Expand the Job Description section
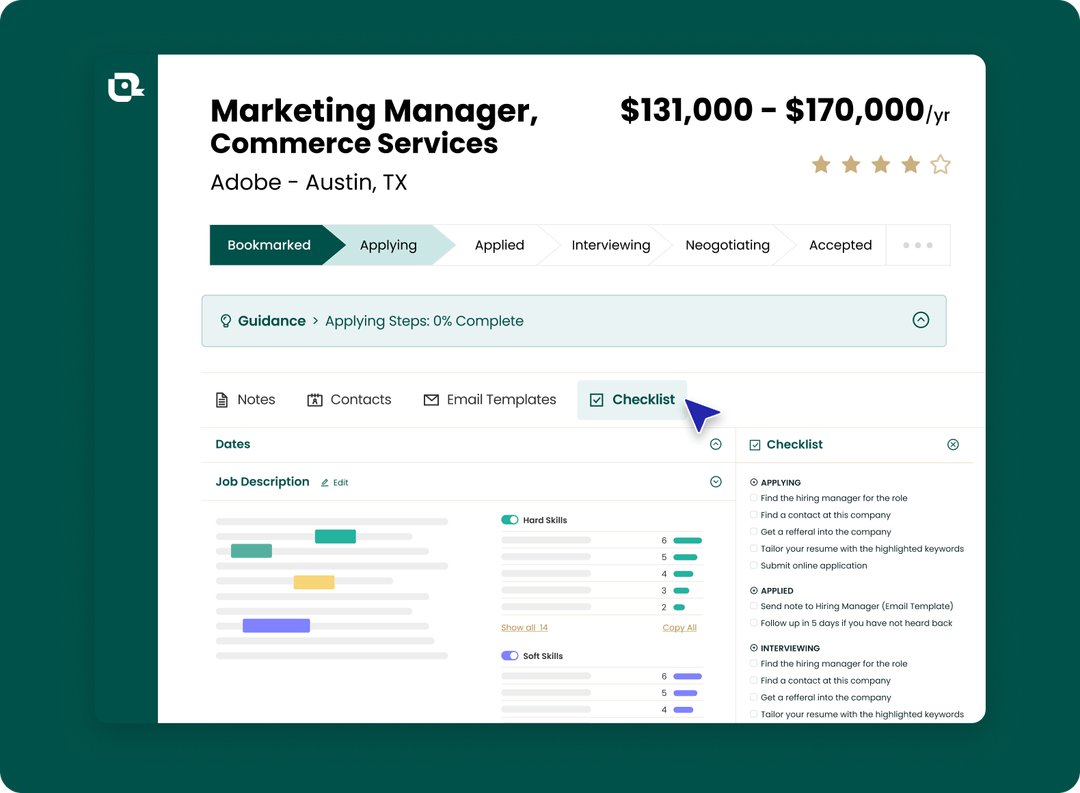 point(715,481)
